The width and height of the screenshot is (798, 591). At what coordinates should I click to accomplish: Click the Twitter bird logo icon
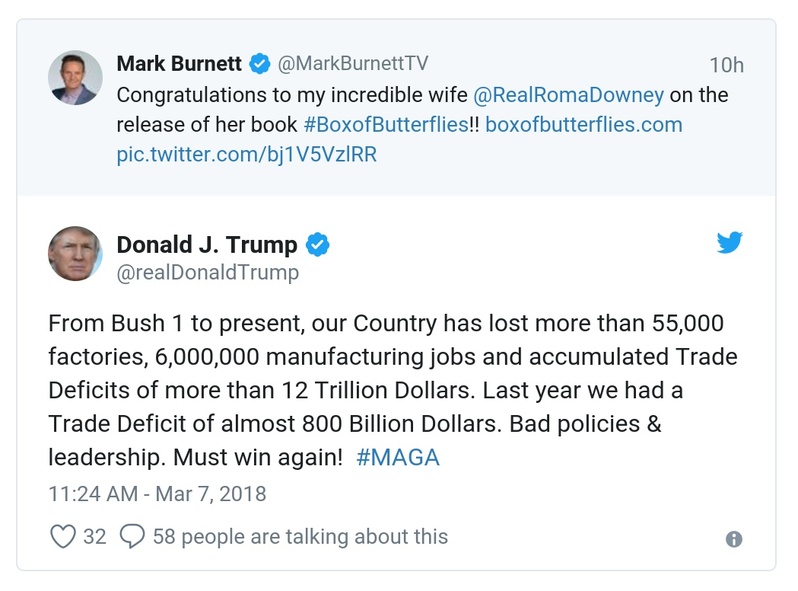729,243
